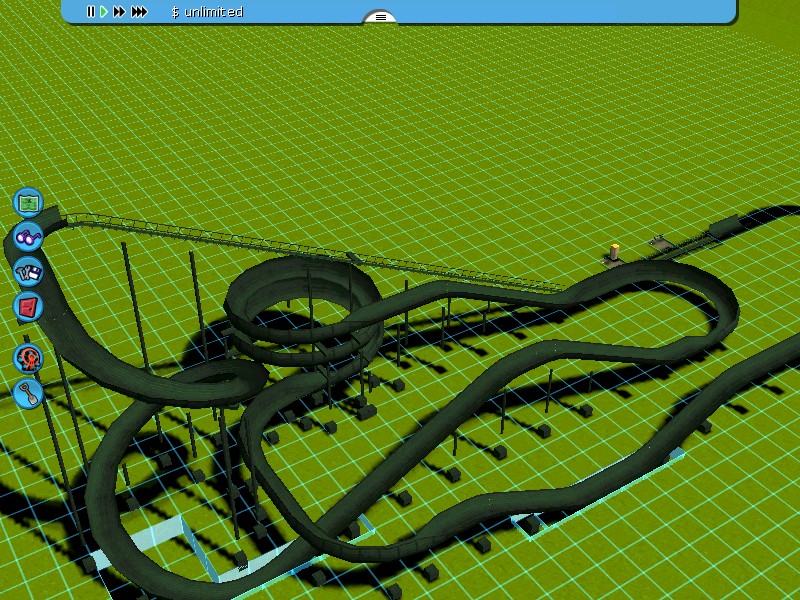The image size is (800, 600).
Task: Click the purple binoculars view options icon
Action: point(28,238)
